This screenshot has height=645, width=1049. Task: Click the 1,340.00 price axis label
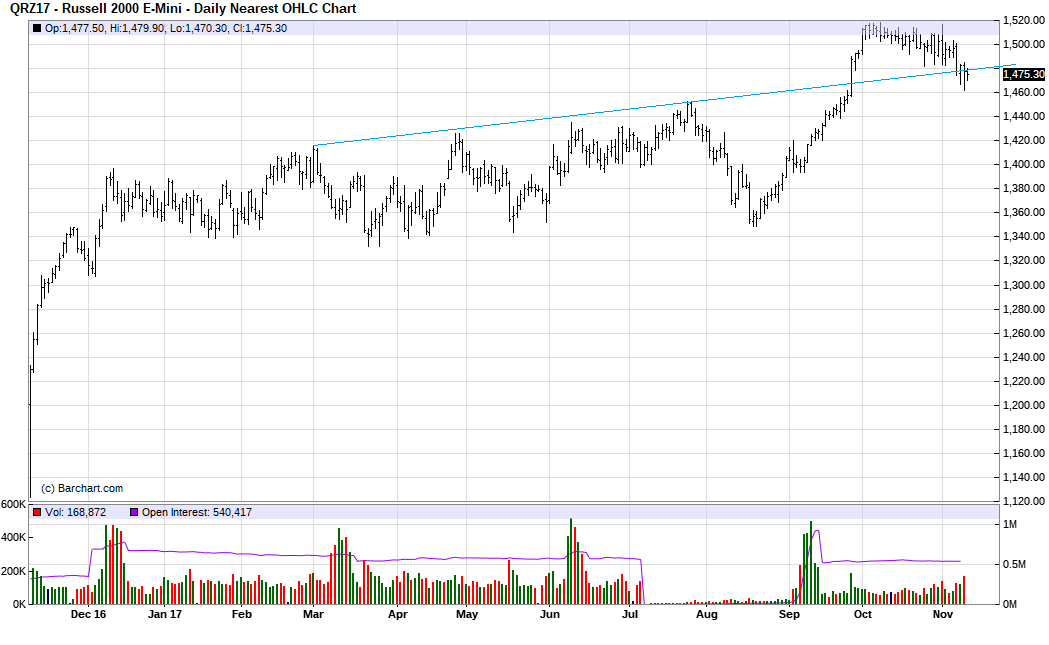coord(1024,236)
